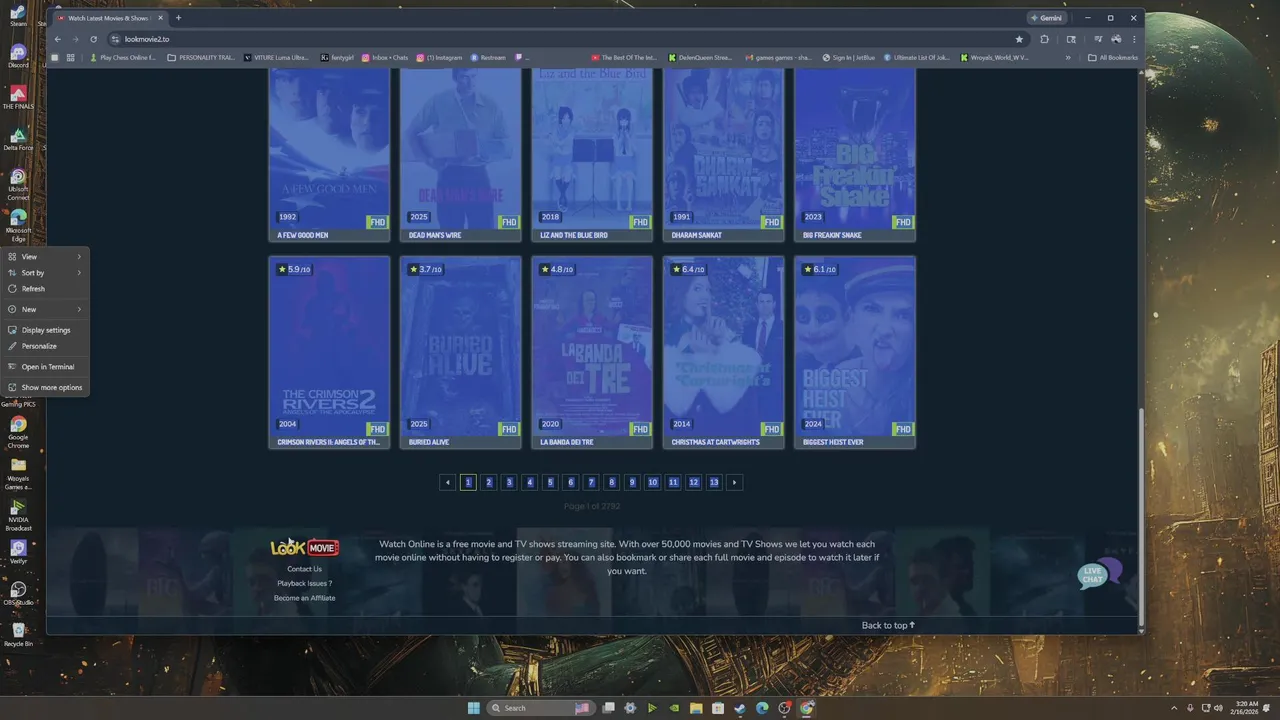Expand the hidden bookmarks chevron

coord(1068,58)
